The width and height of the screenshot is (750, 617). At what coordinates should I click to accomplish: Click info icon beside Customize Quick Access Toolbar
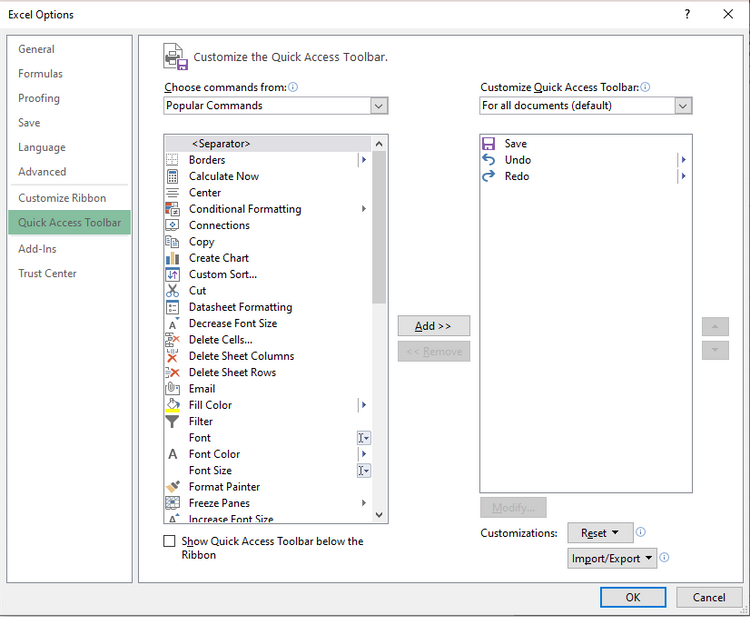point(645,87)
